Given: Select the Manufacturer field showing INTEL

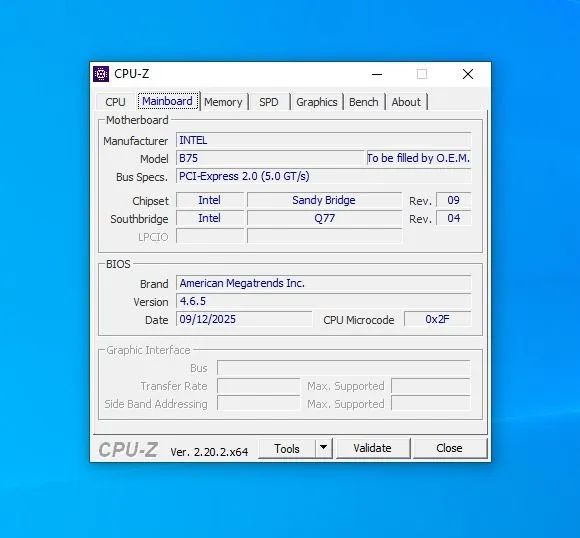Looking at the screenshot, I should (x=323, y=140).
